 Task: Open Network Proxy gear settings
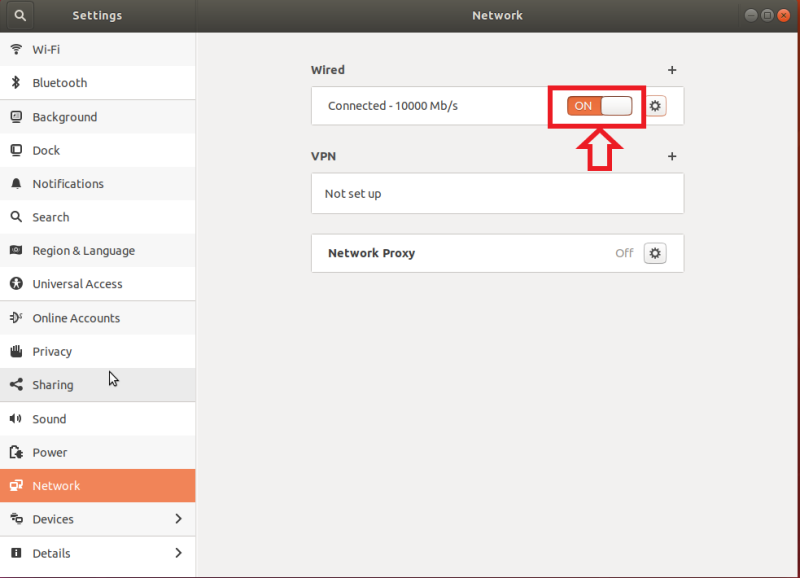point(655,254)
